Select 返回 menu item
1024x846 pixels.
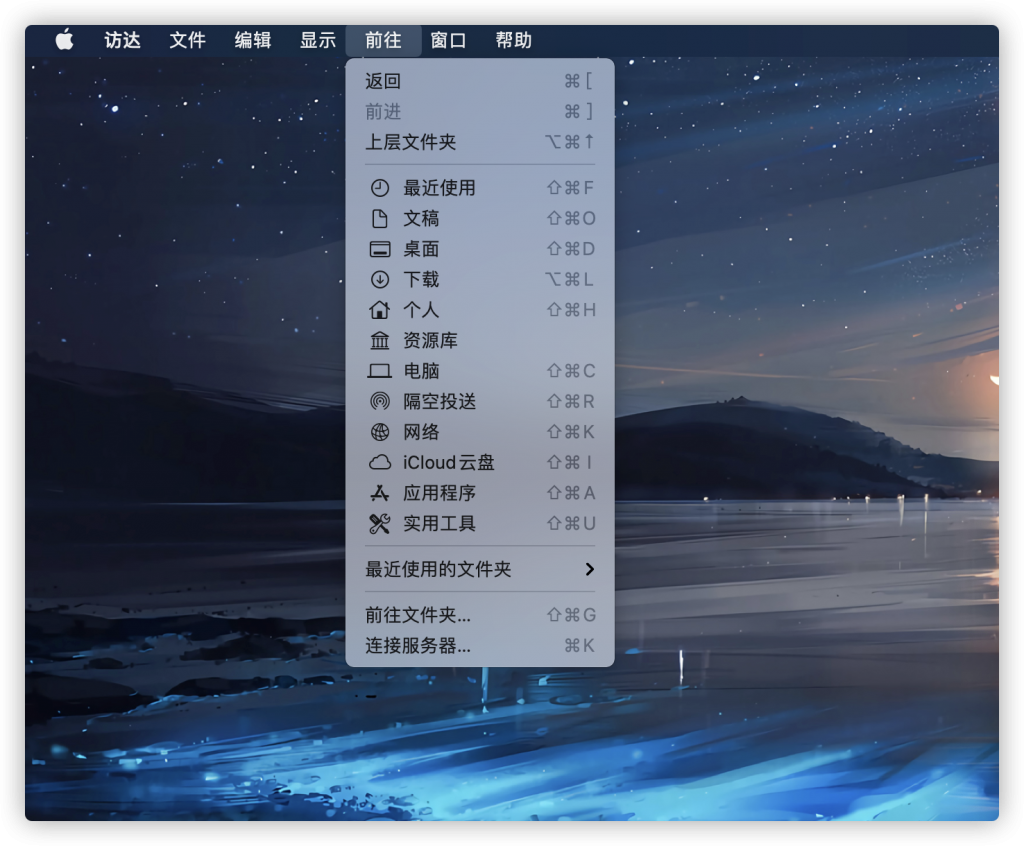click(384, 81)
